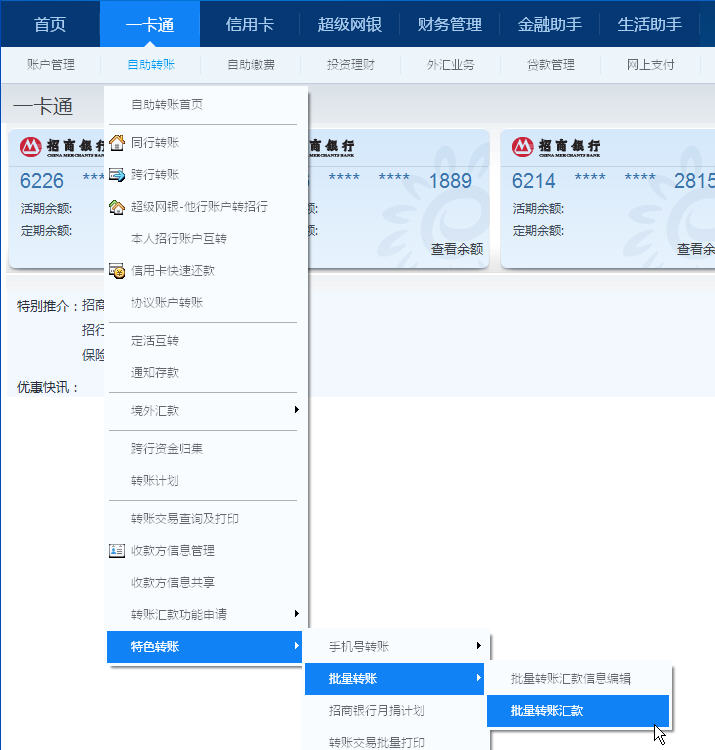The image size is (715, 750).
Task: Open 招商银行月捐计划 menu item
Action: (x=376, y=711)
